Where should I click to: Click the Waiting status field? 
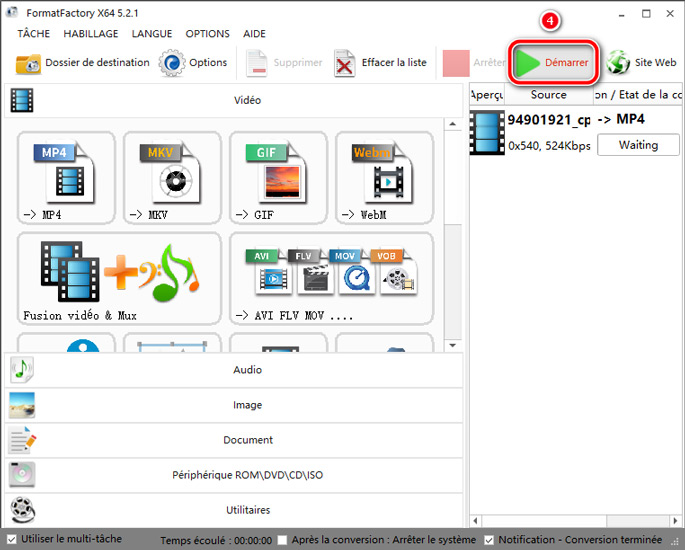tap(638, 145)
